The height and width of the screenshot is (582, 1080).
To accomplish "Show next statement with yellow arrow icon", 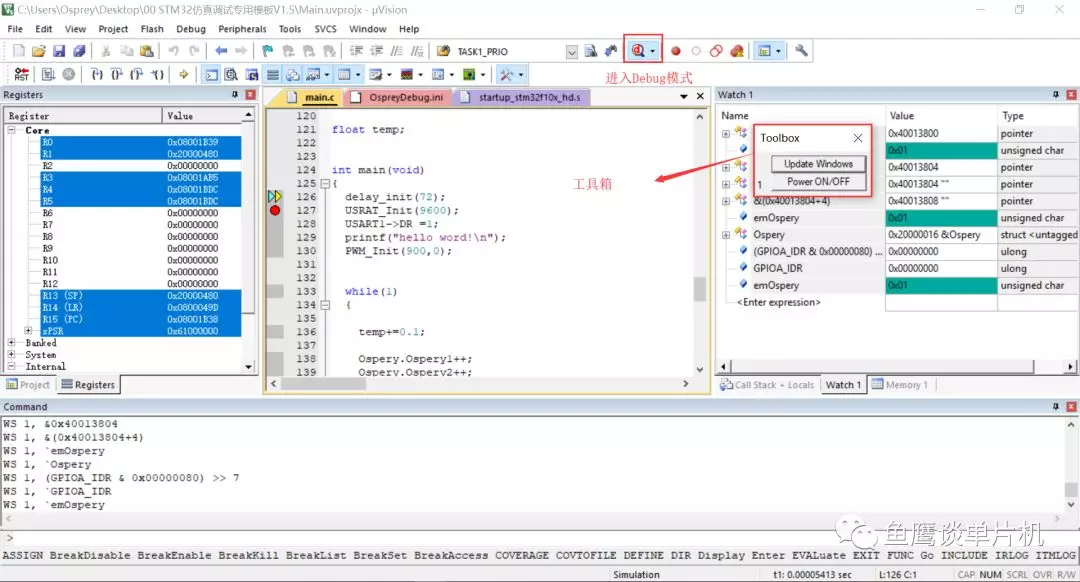I will (x=184, y=74).
